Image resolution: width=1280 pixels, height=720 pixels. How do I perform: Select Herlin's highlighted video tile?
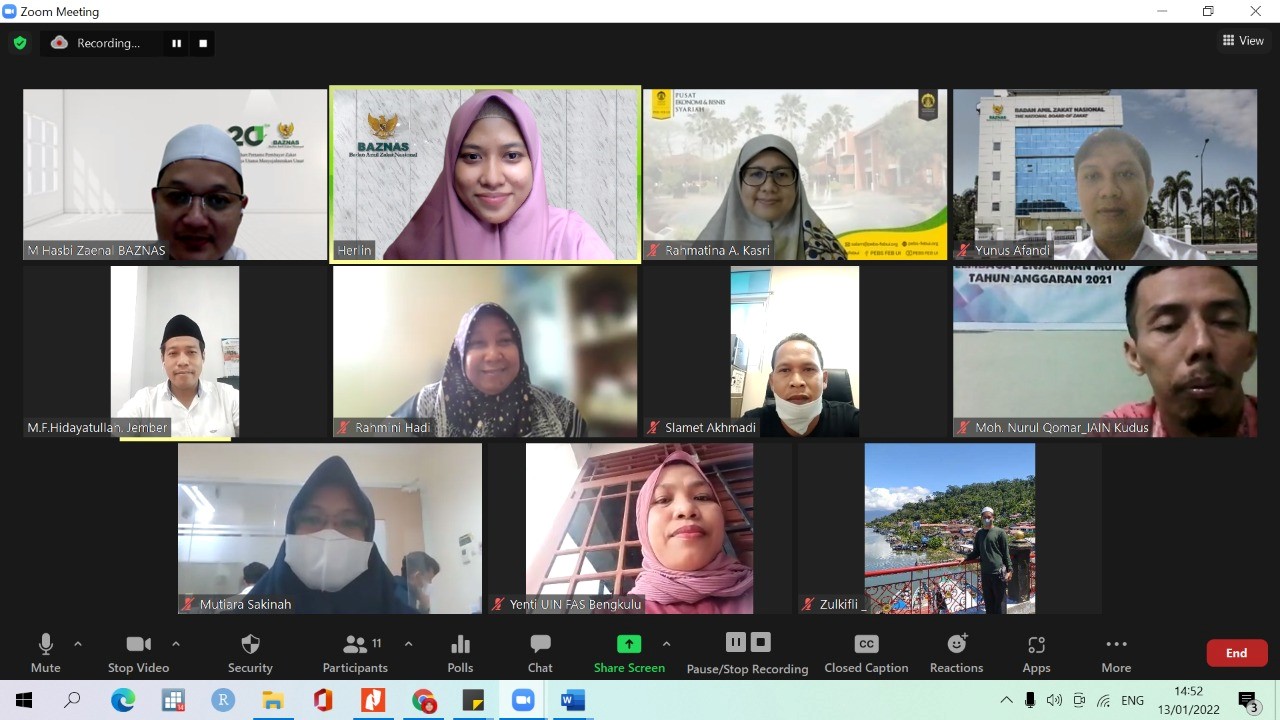click(x=485, y=175)
